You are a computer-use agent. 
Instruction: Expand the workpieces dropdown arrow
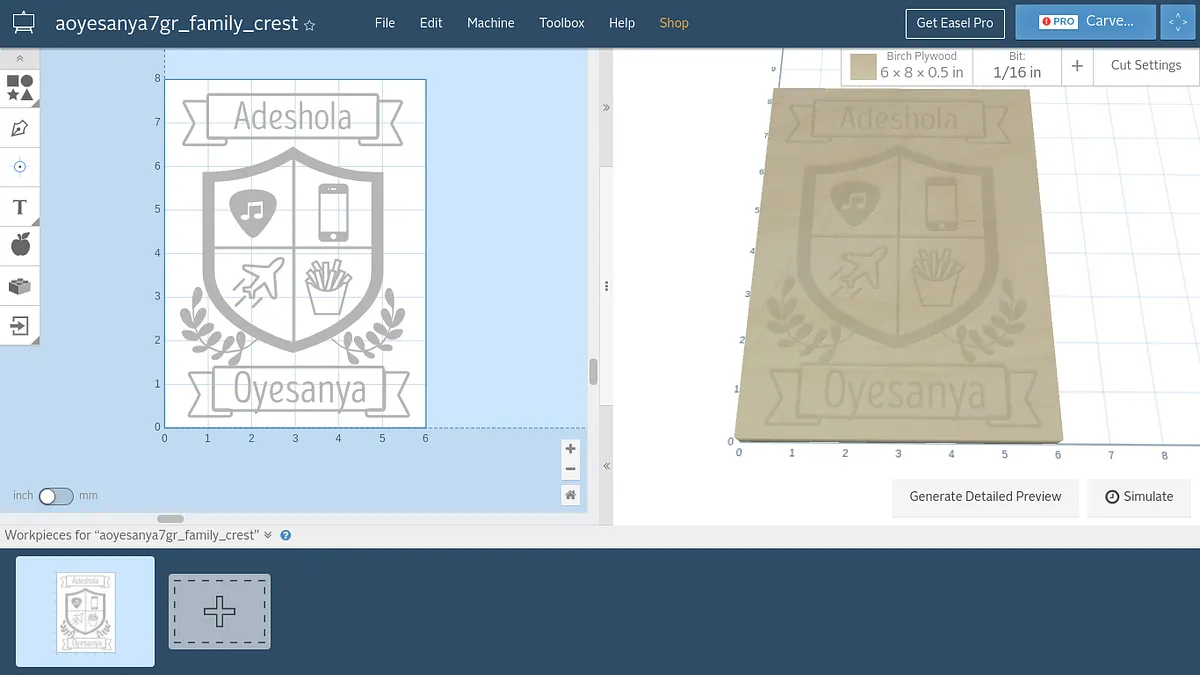coord(268,535)
